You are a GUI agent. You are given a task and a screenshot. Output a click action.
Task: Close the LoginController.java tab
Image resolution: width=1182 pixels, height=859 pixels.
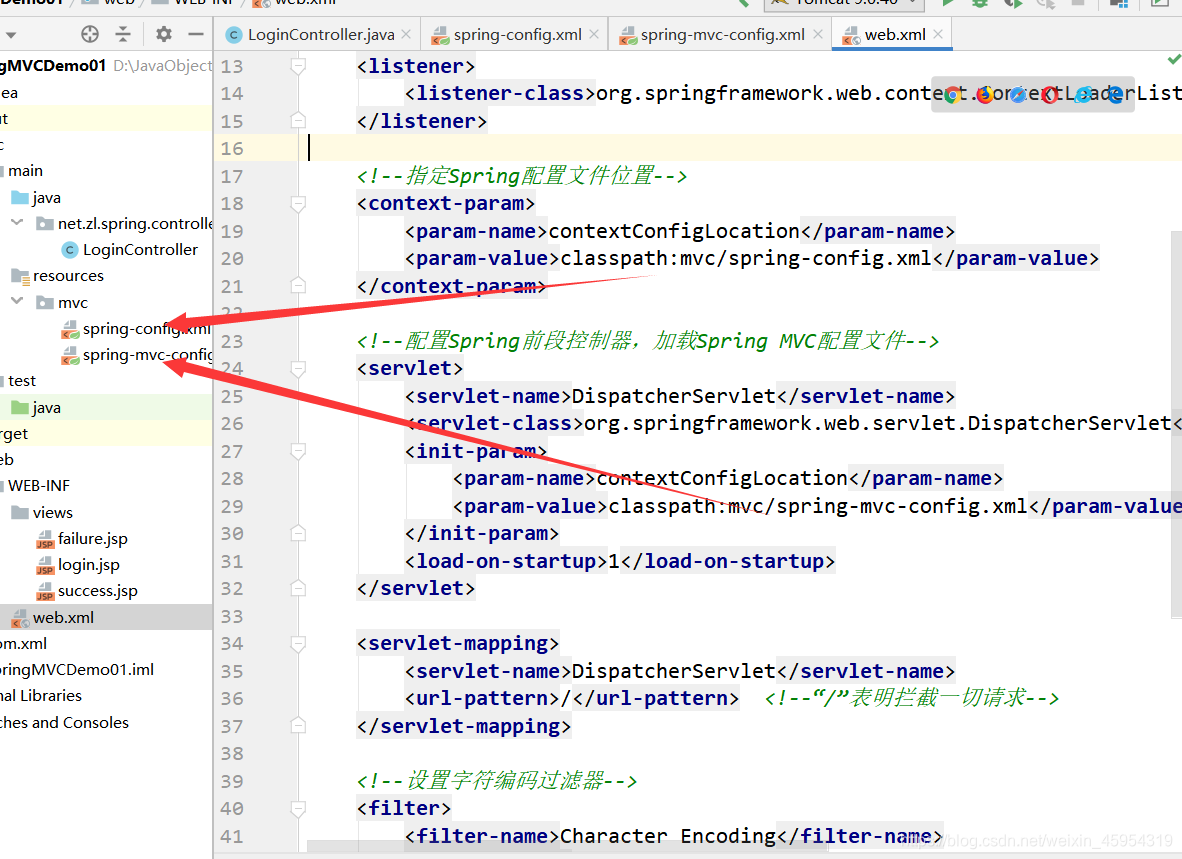[x=406, y=35]
